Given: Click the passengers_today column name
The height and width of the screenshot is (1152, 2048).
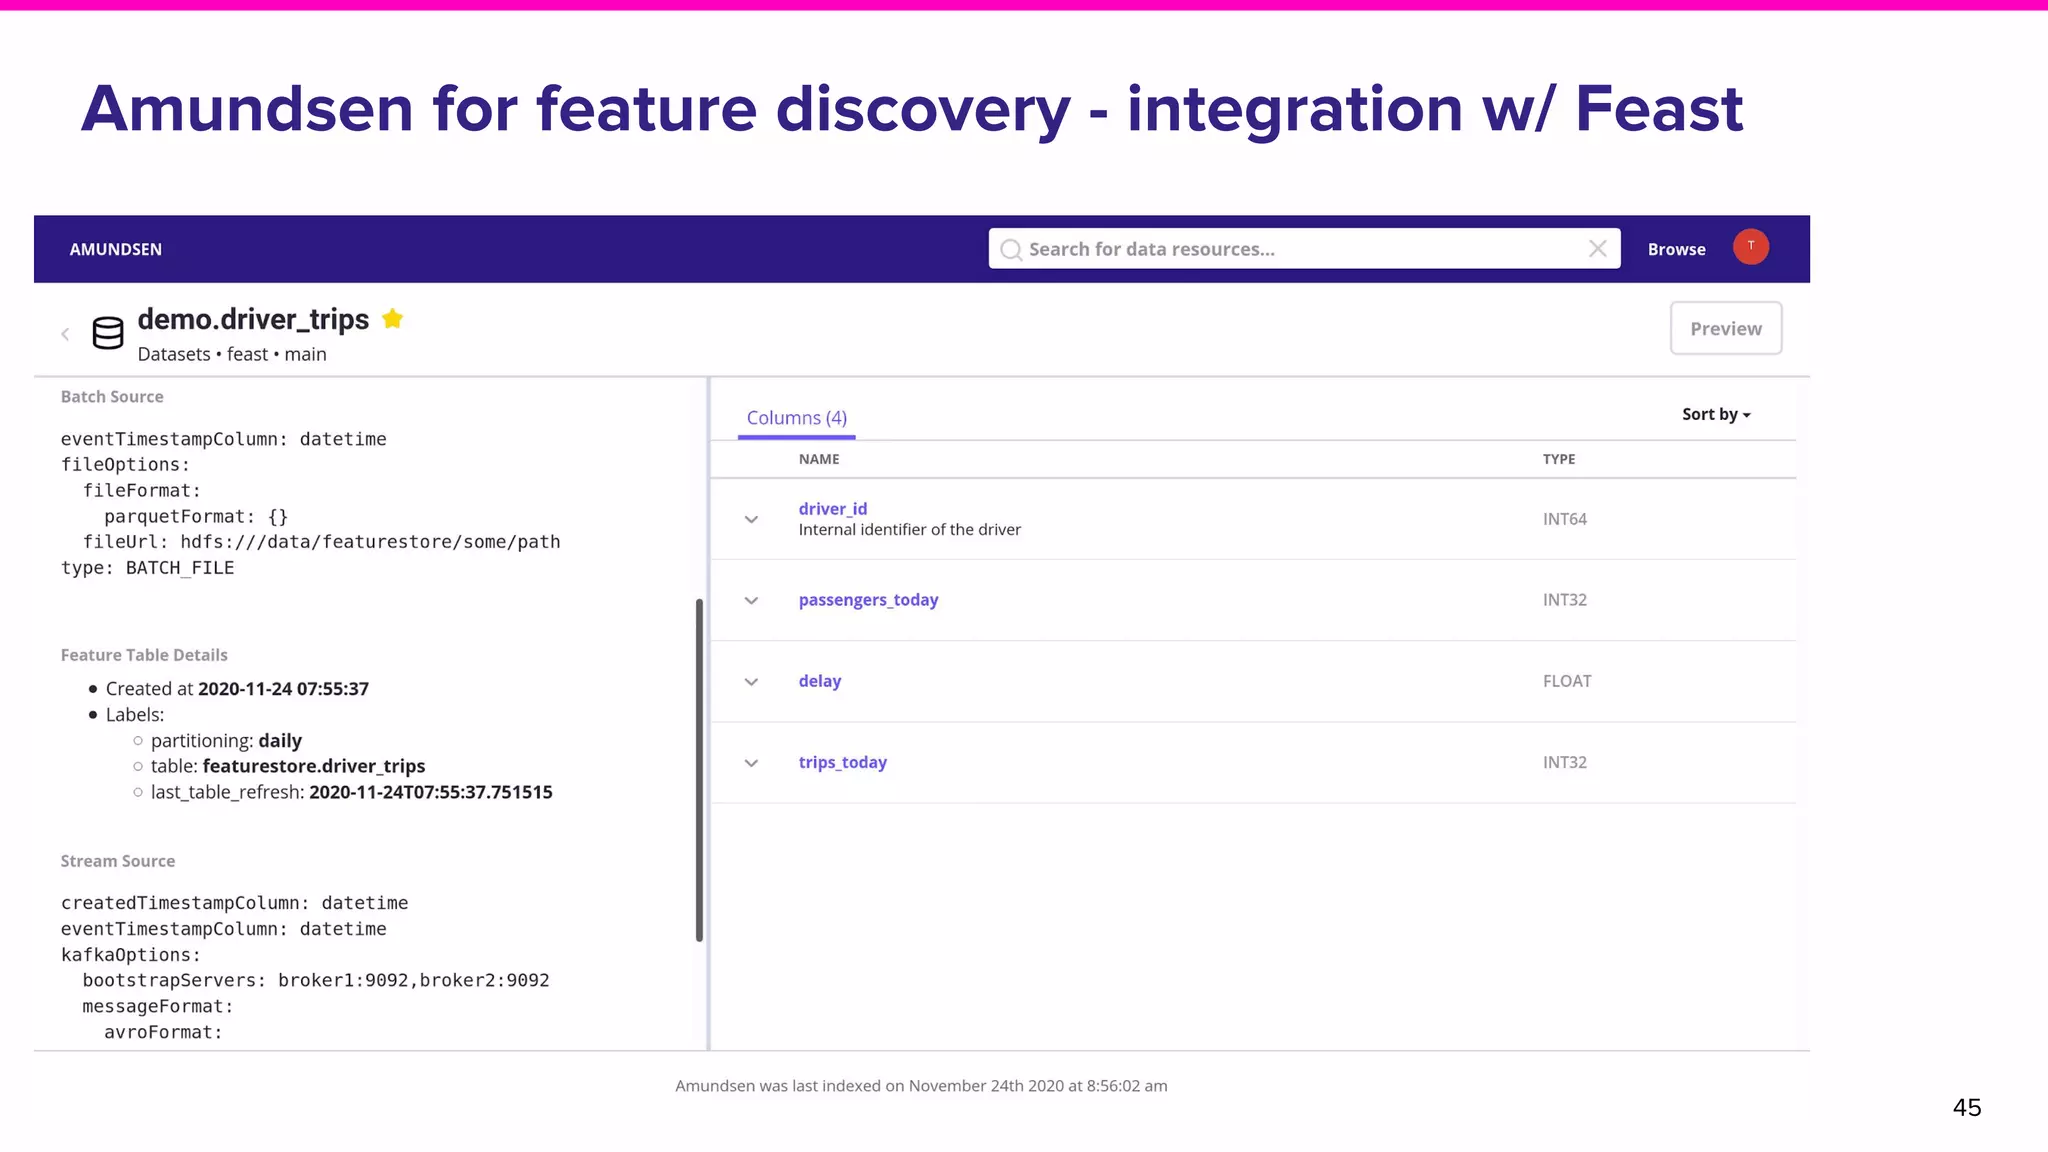Looking at the screenshot, I should [x=868, y=599].
